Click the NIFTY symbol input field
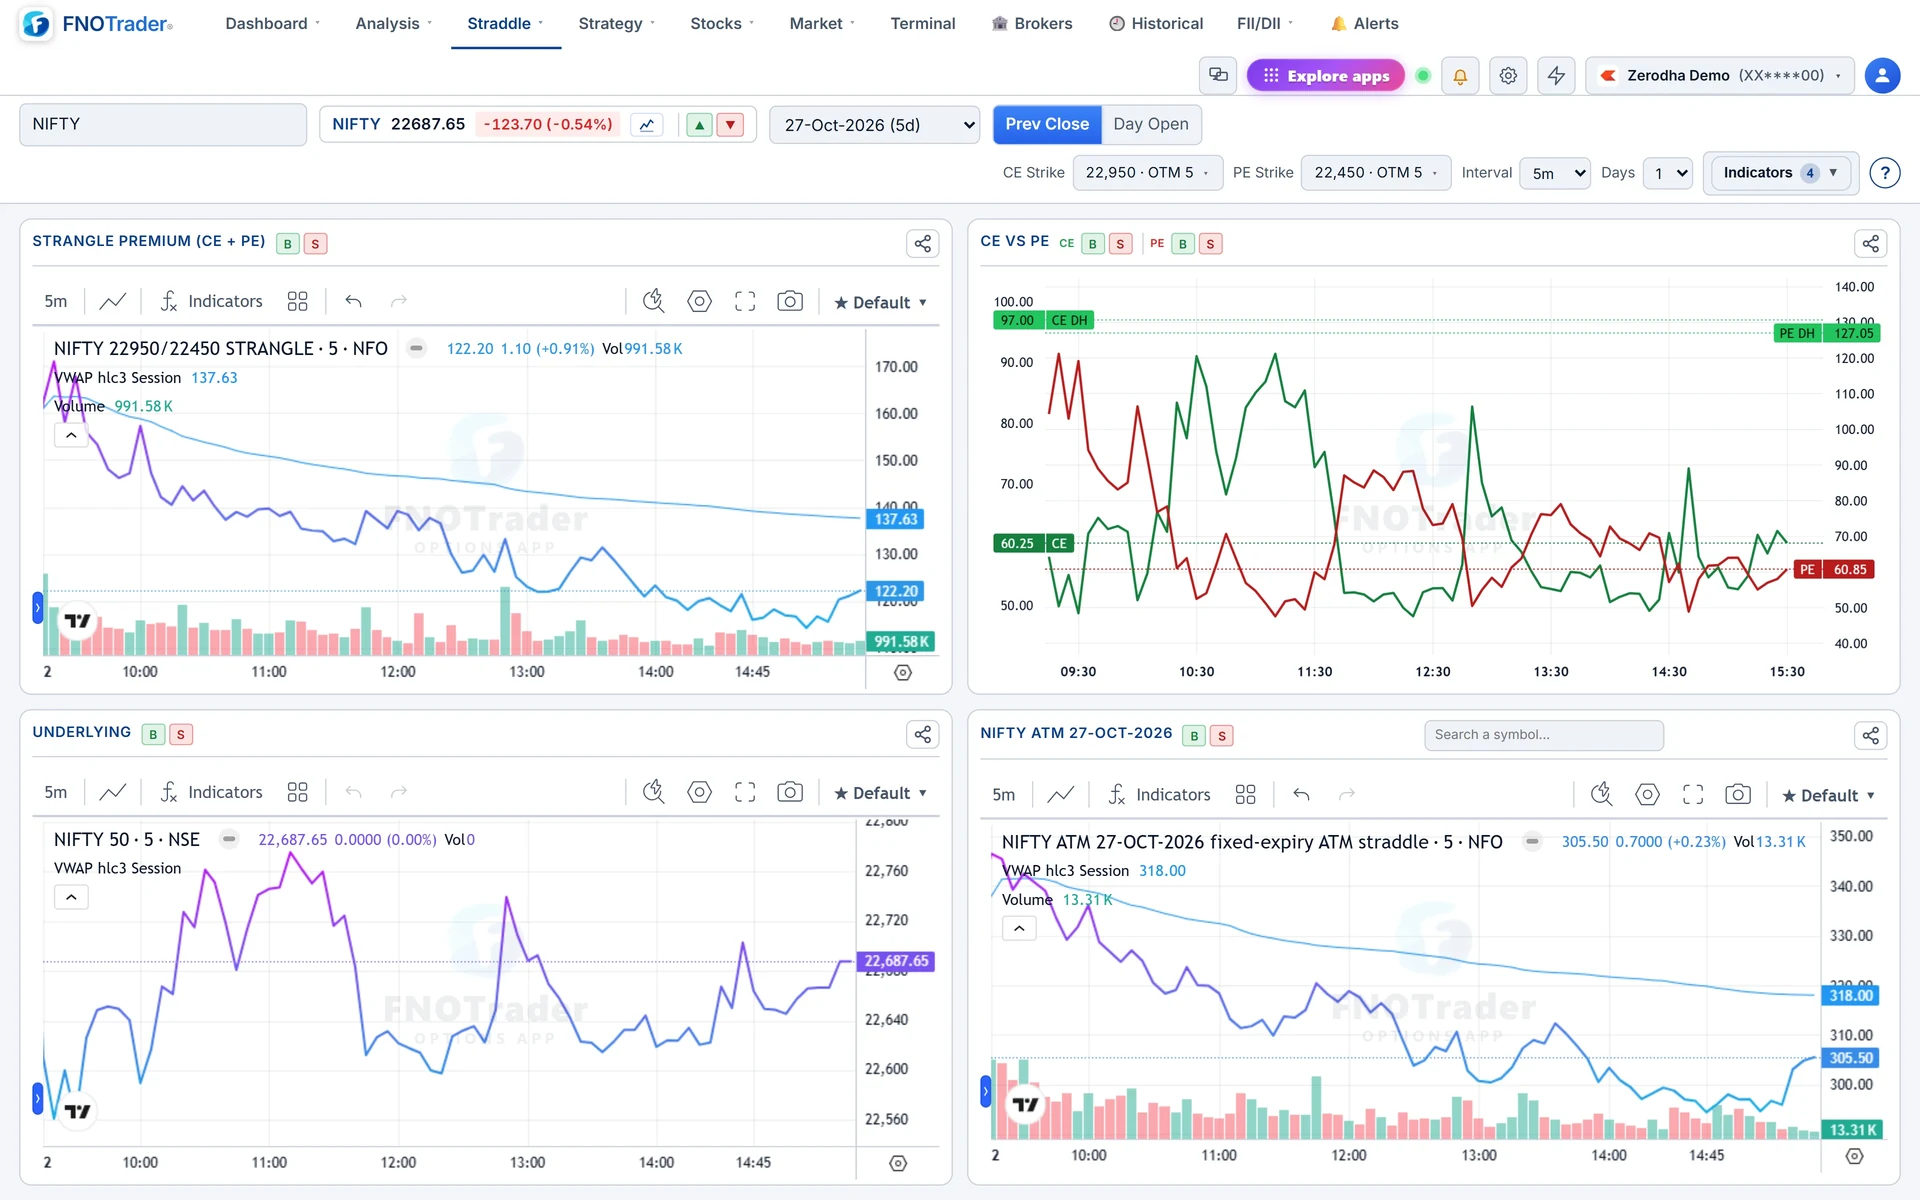The image size is (1920, 1200). click(x=163, y=125)
